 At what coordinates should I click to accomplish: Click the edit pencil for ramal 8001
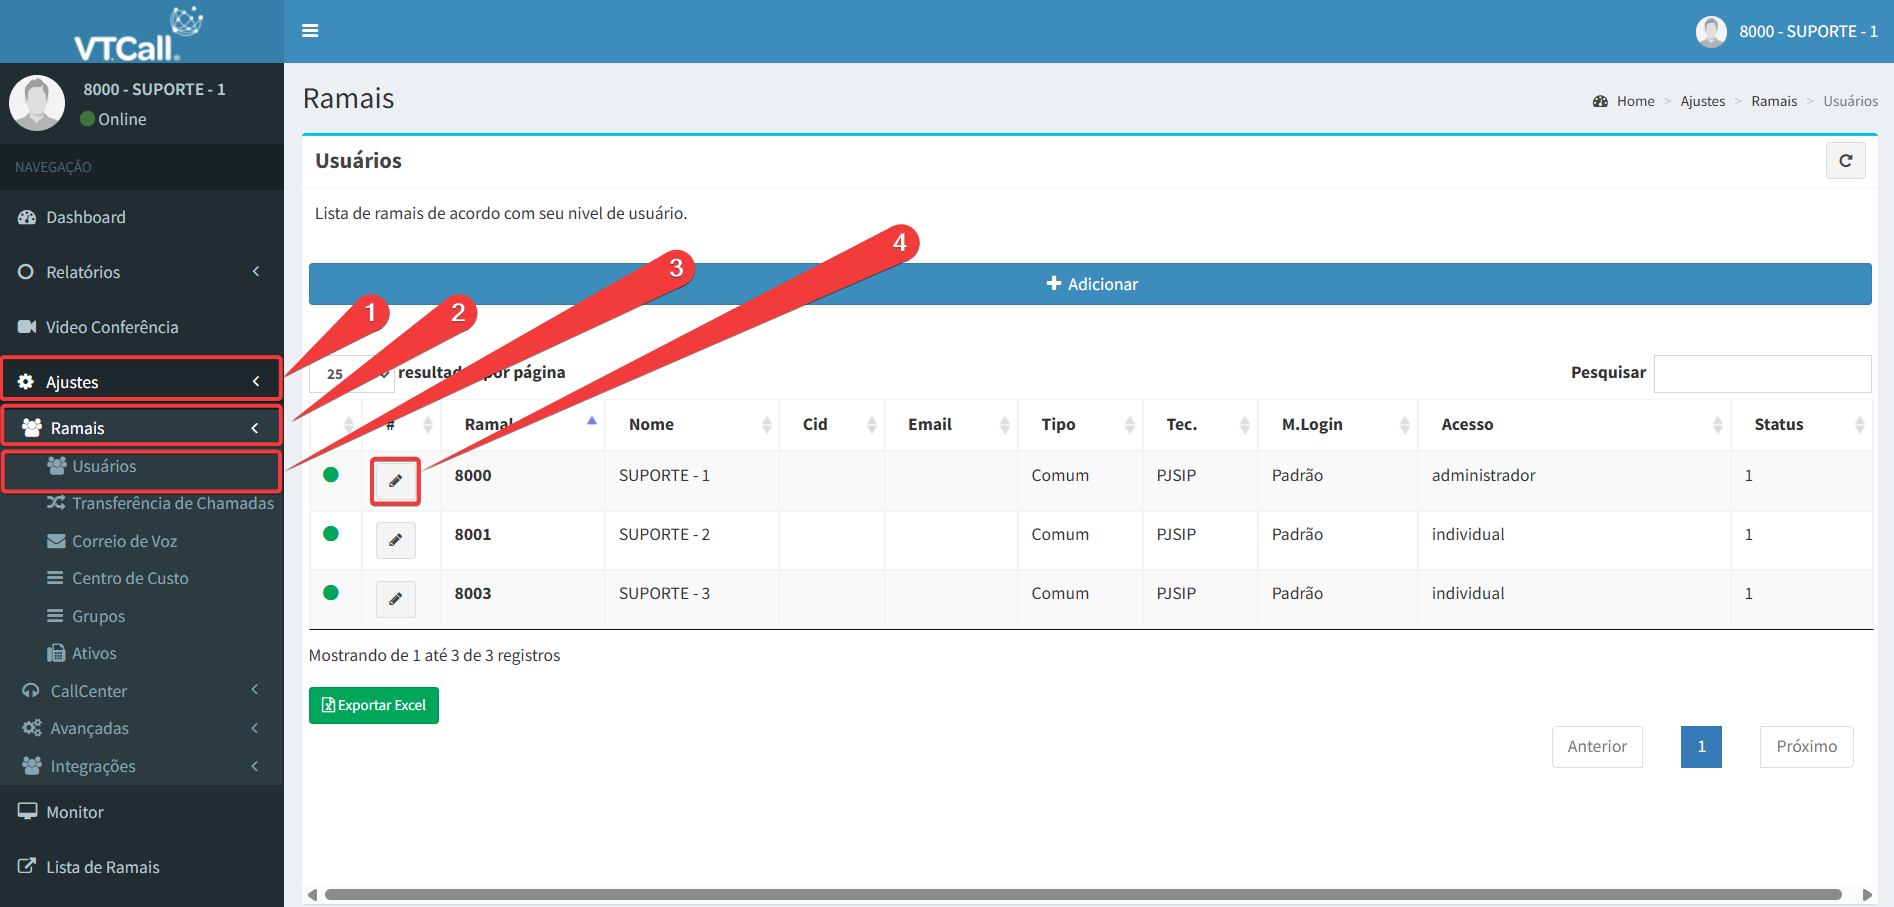coord(395,540)
